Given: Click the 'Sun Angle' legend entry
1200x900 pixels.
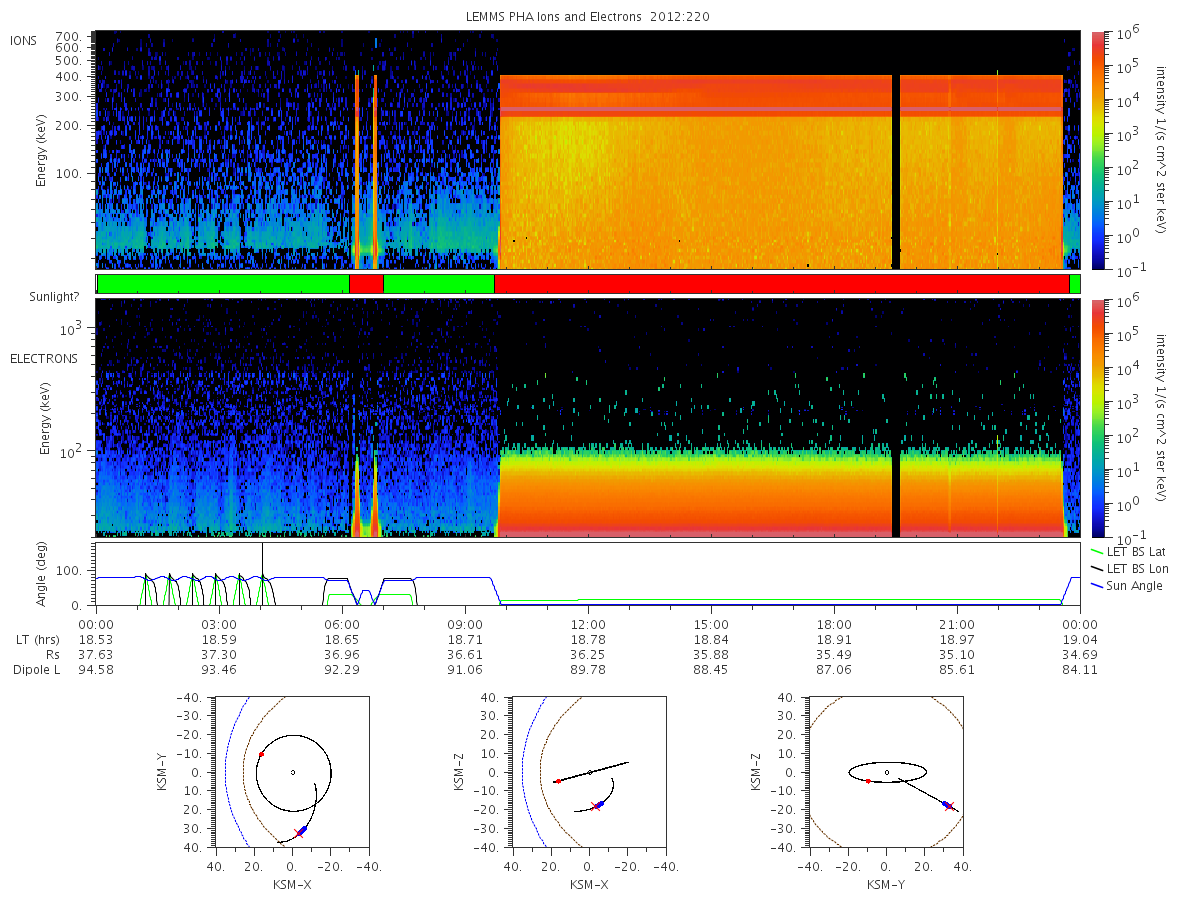Looking at the screenshot, I should click(x=1127, y=585).
